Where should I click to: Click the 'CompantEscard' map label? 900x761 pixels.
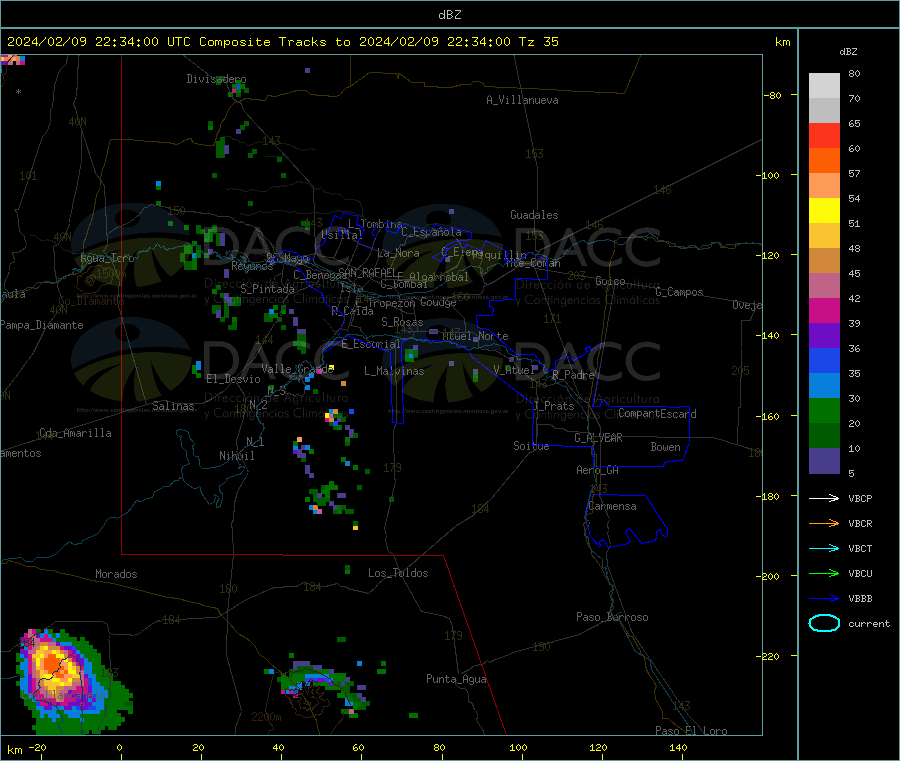(657, 414)
